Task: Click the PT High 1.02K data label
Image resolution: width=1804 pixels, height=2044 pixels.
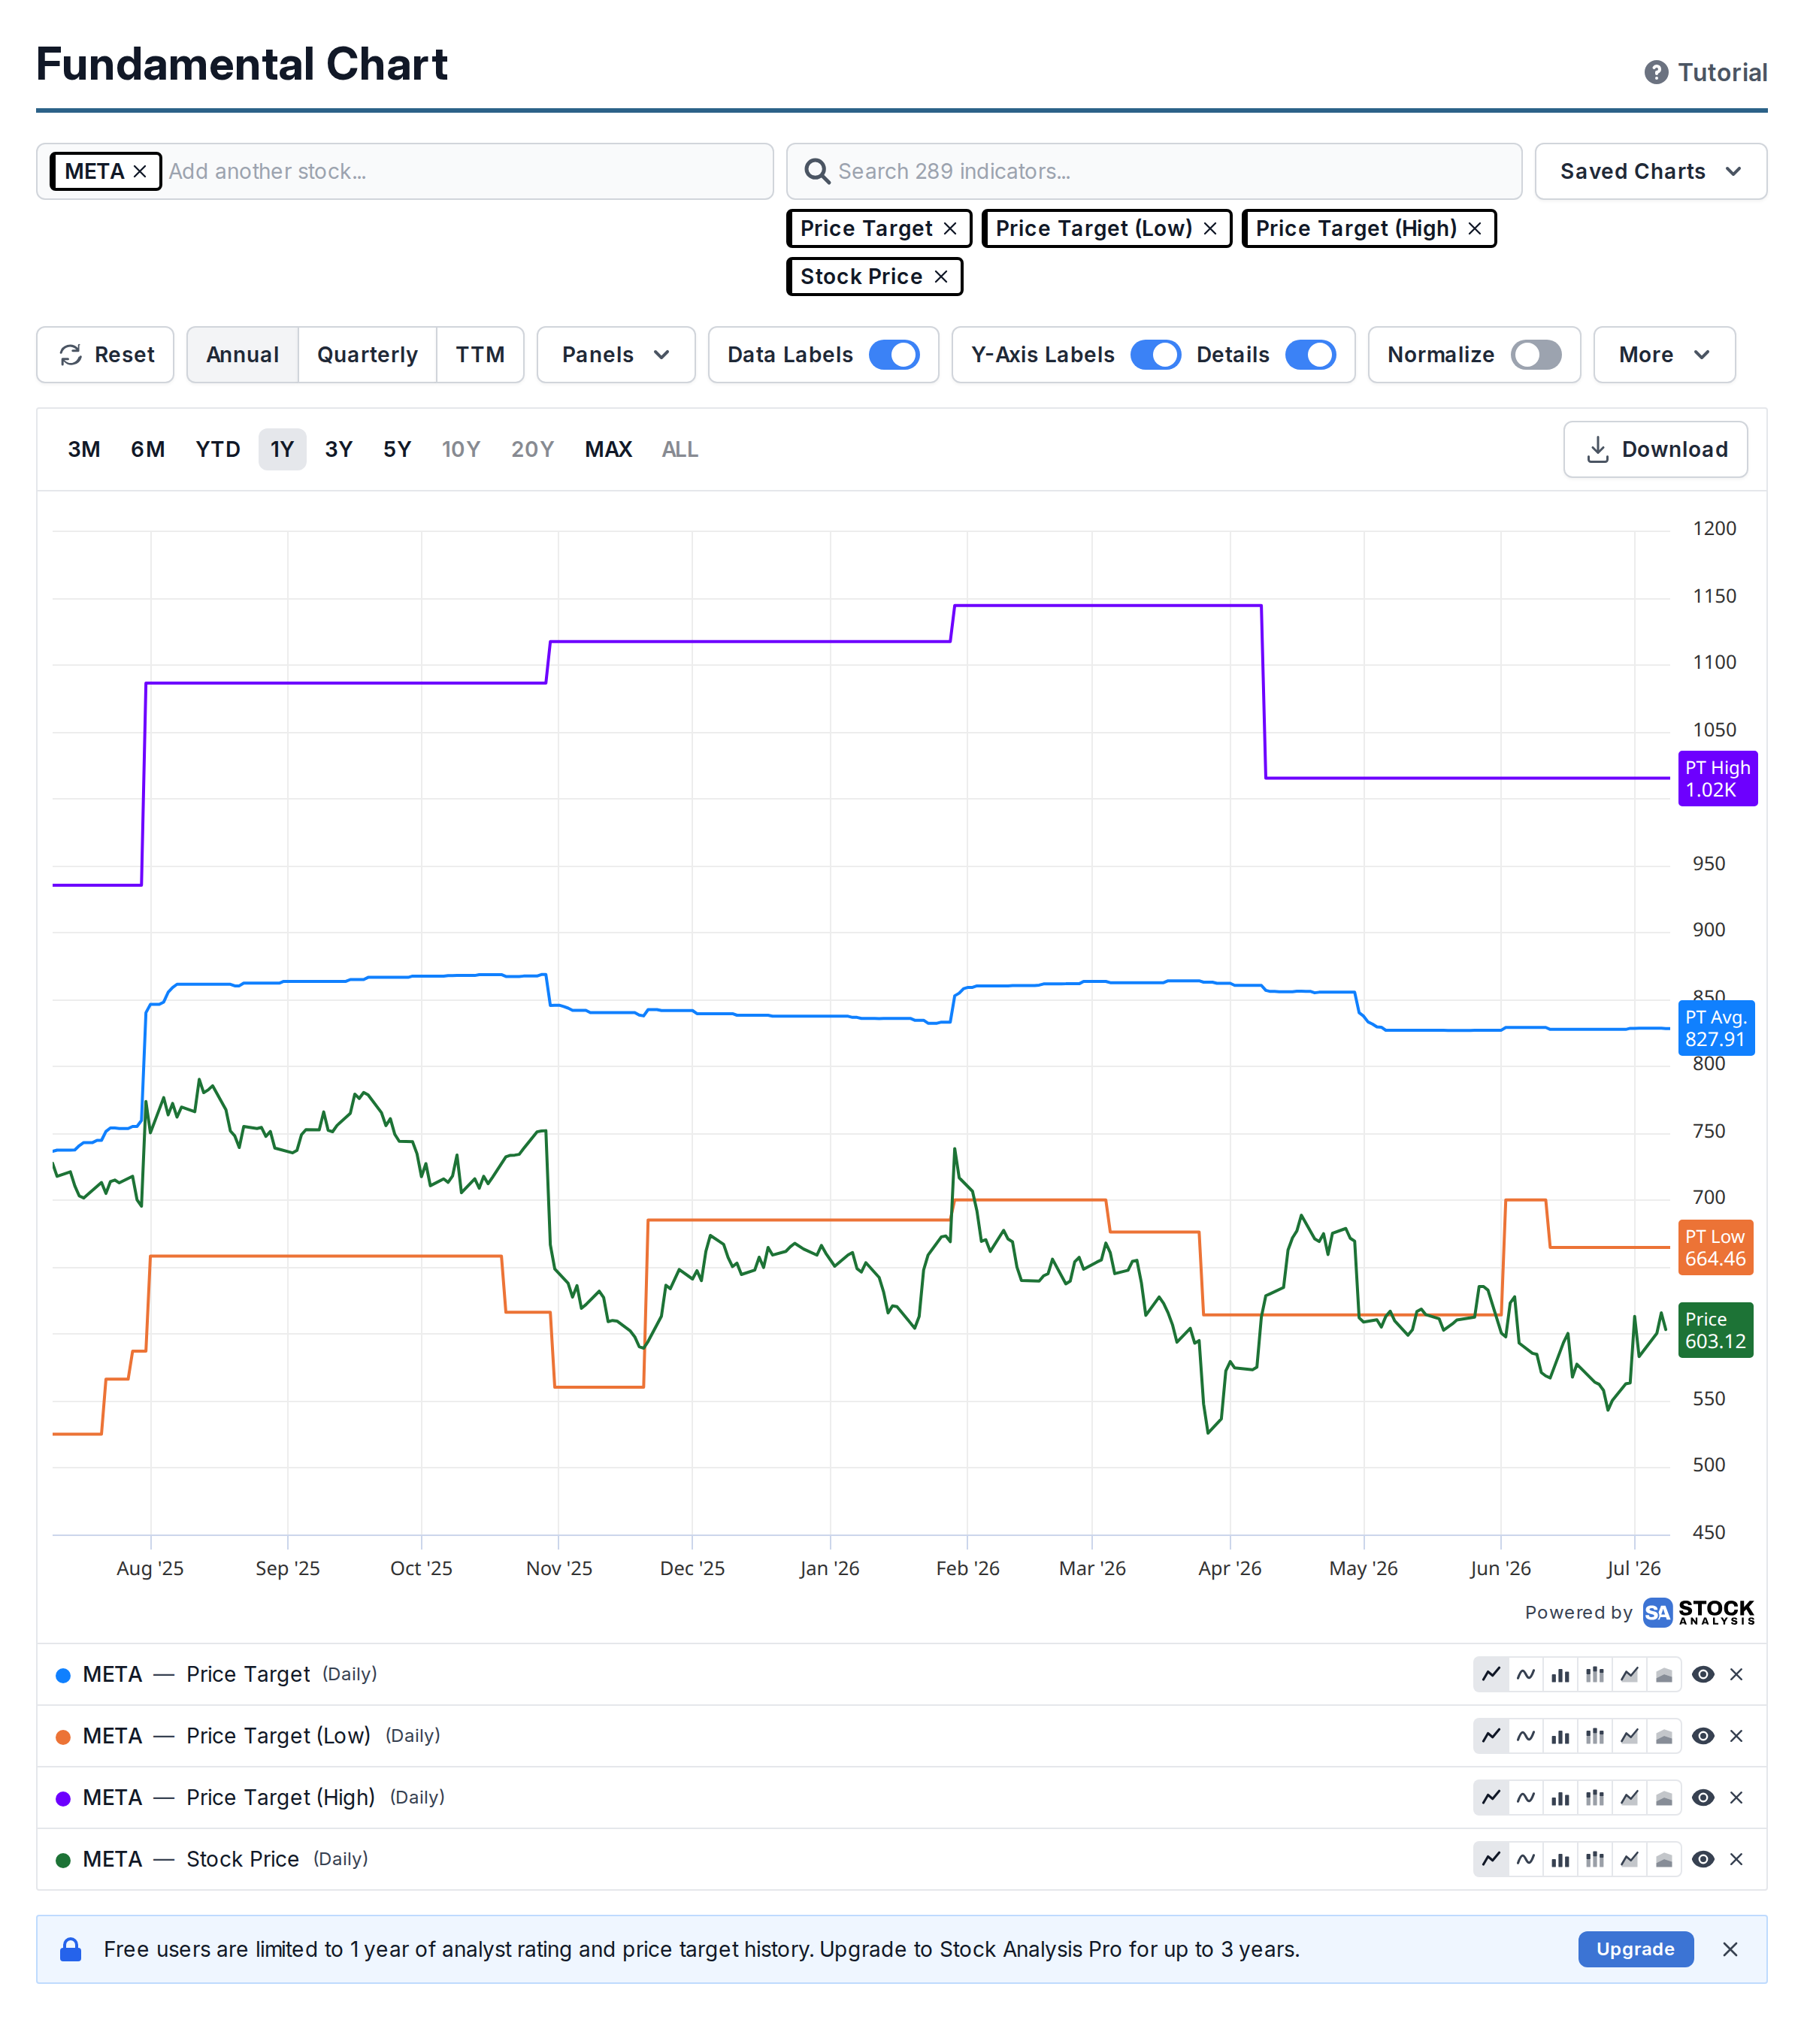Action: (x=1717, y=778)
